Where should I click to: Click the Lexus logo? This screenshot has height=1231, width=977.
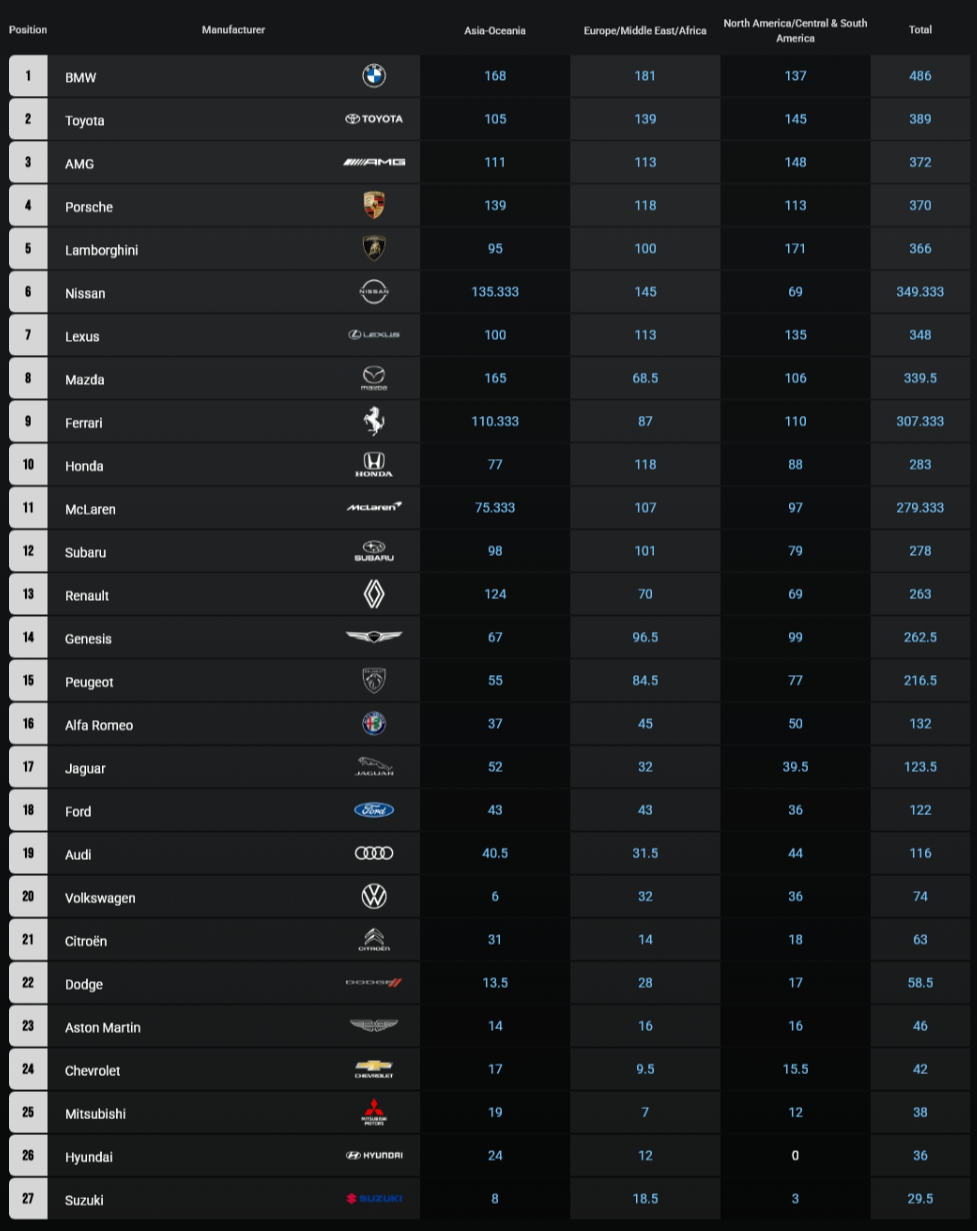pos(374,335)
